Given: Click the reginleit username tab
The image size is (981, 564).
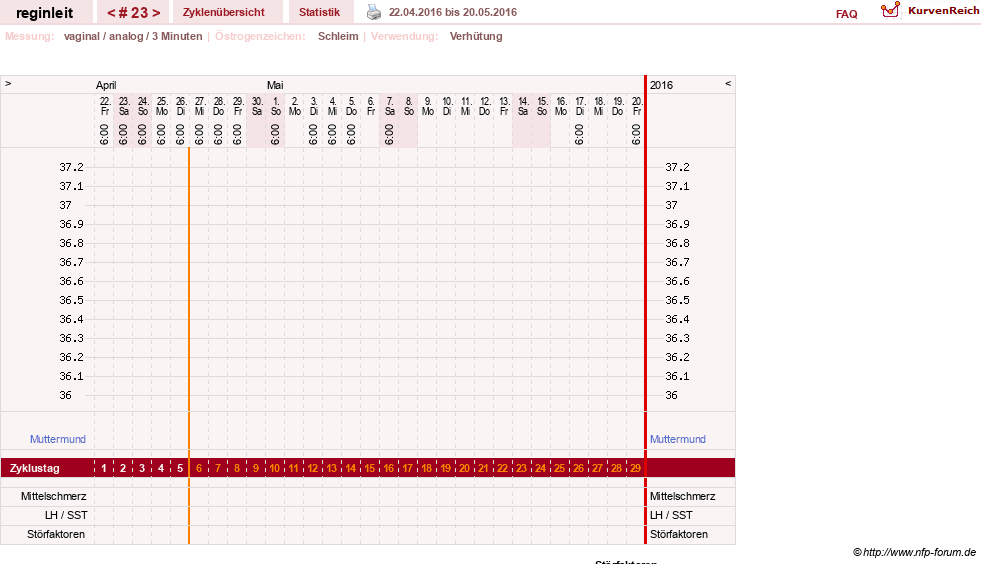Looking at the screenshot, I should point(44,13).
